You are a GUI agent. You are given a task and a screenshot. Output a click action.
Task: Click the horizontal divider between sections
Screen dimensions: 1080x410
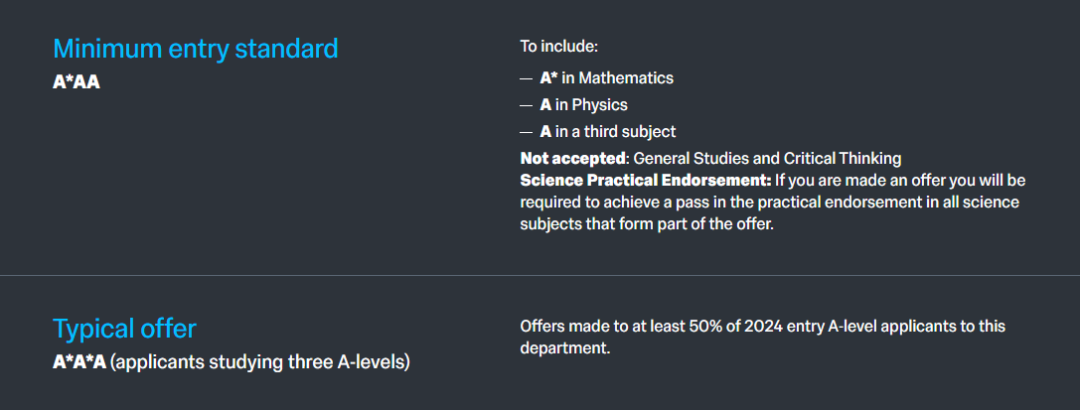click(x=540, y=275)
